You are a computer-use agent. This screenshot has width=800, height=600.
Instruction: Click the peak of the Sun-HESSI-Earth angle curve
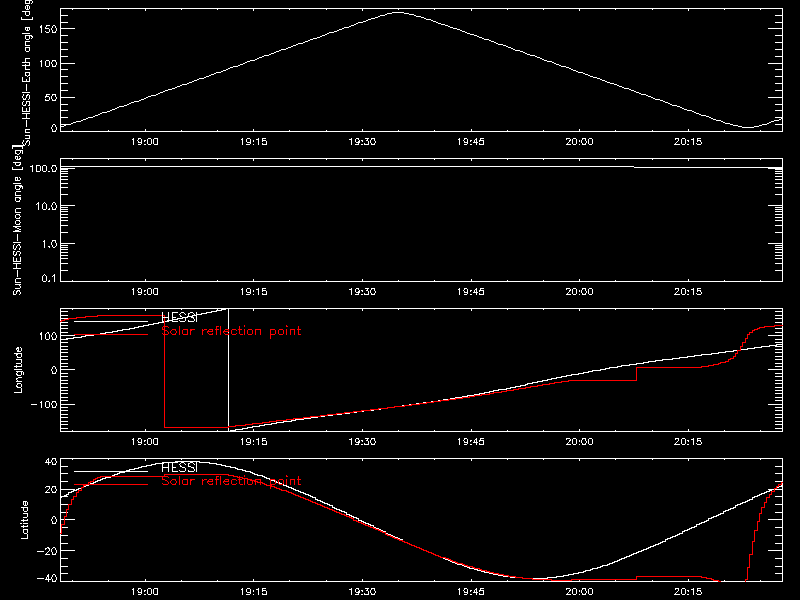[397, 12]
